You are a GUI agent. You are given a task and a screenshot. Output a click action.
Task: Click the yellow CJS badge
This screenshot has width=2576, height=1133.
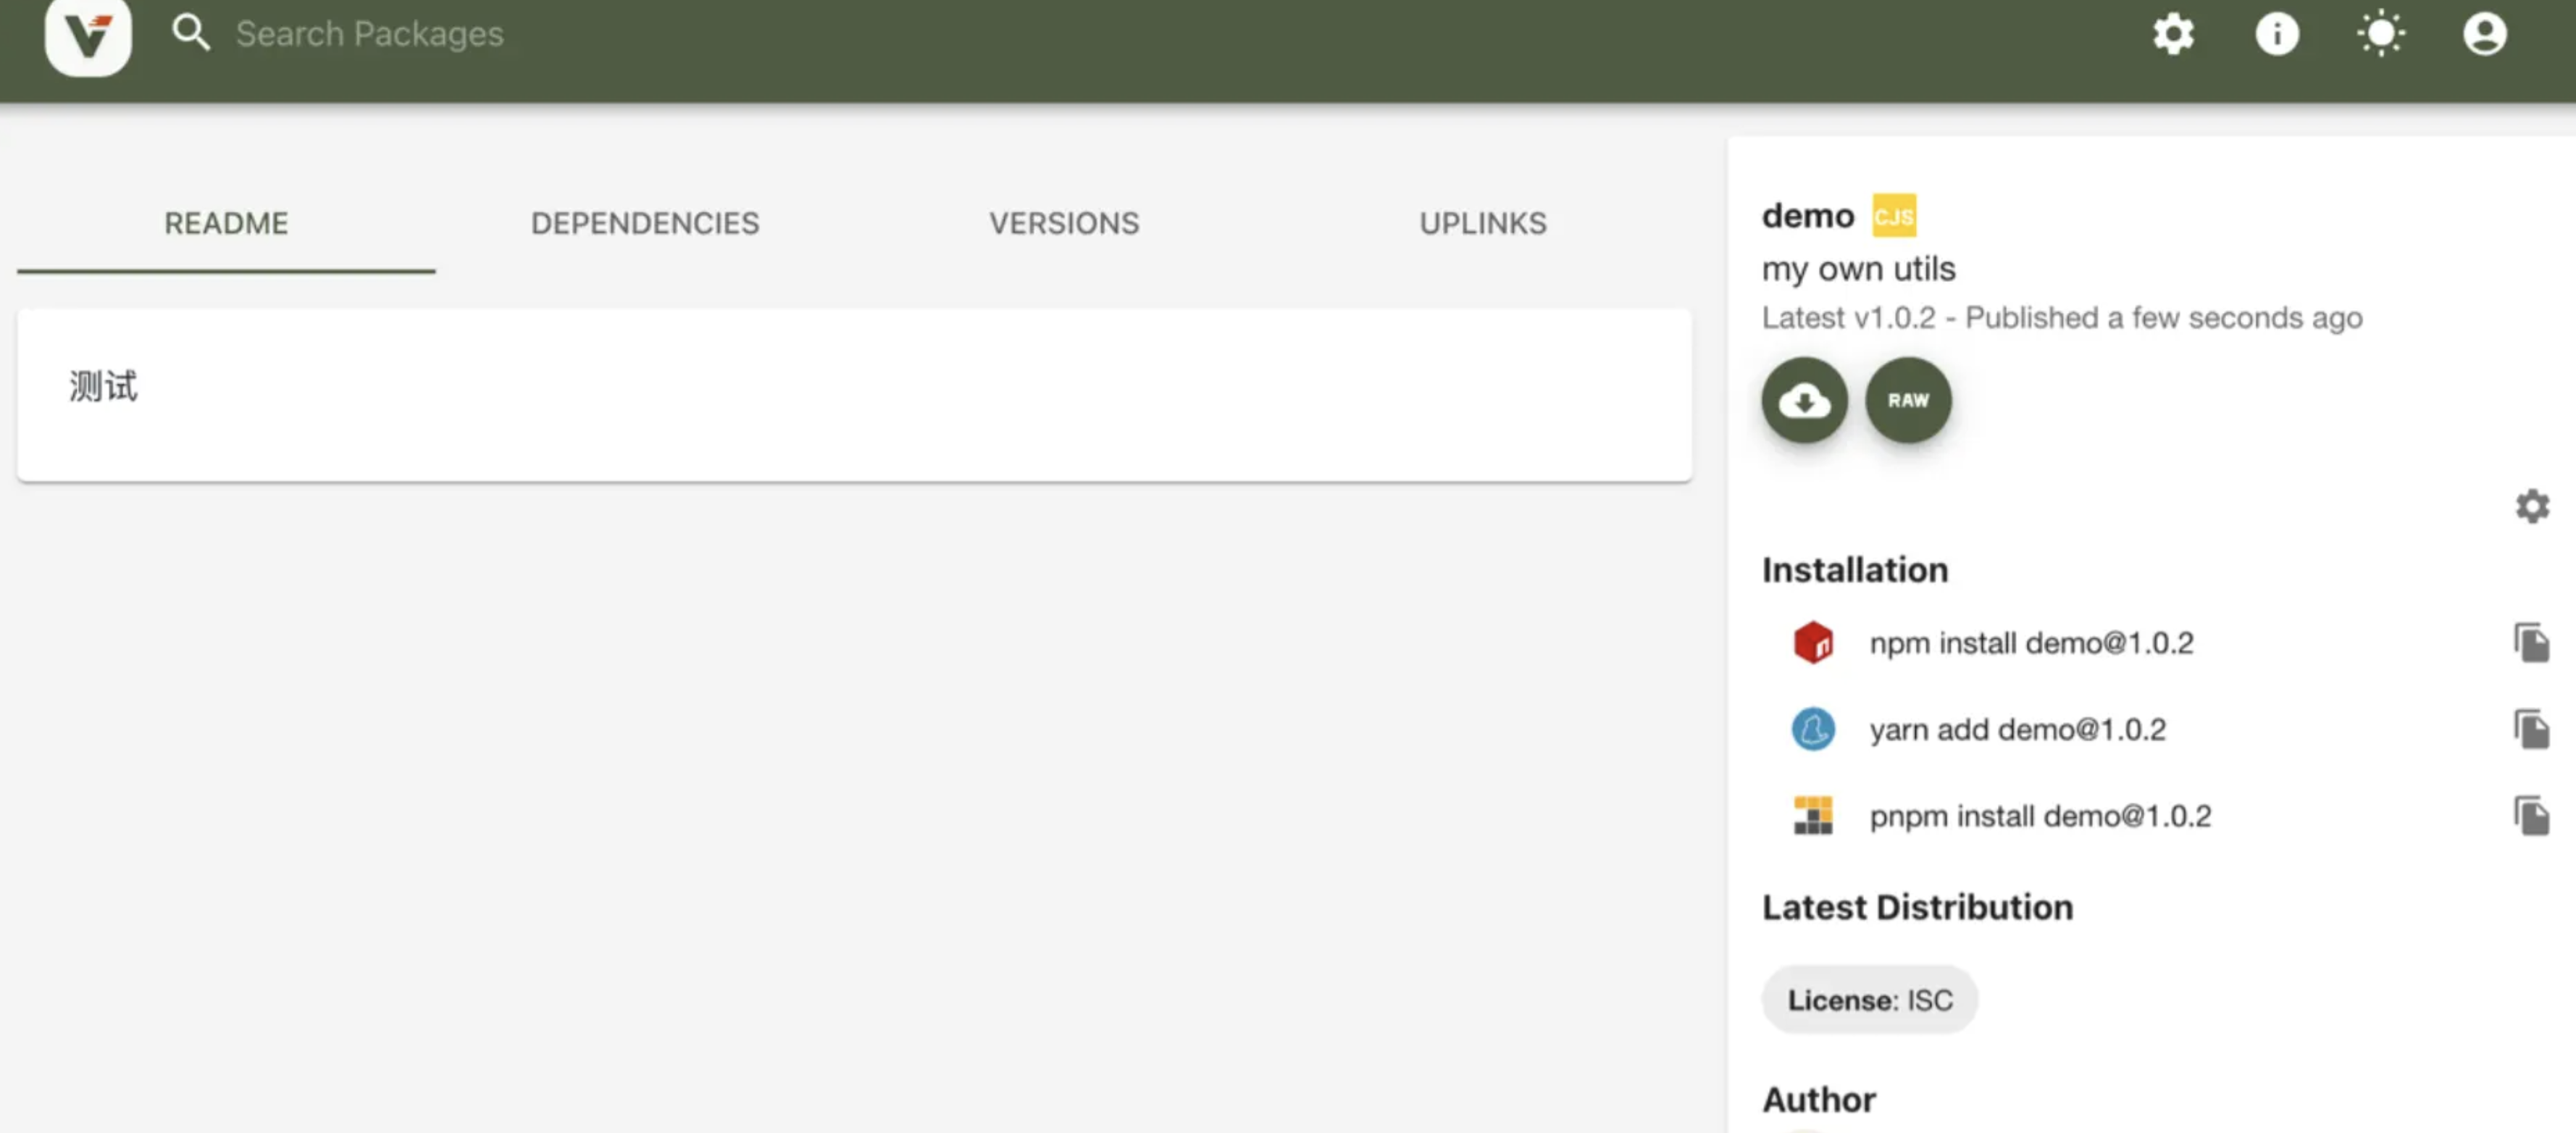pos(1894,215)
